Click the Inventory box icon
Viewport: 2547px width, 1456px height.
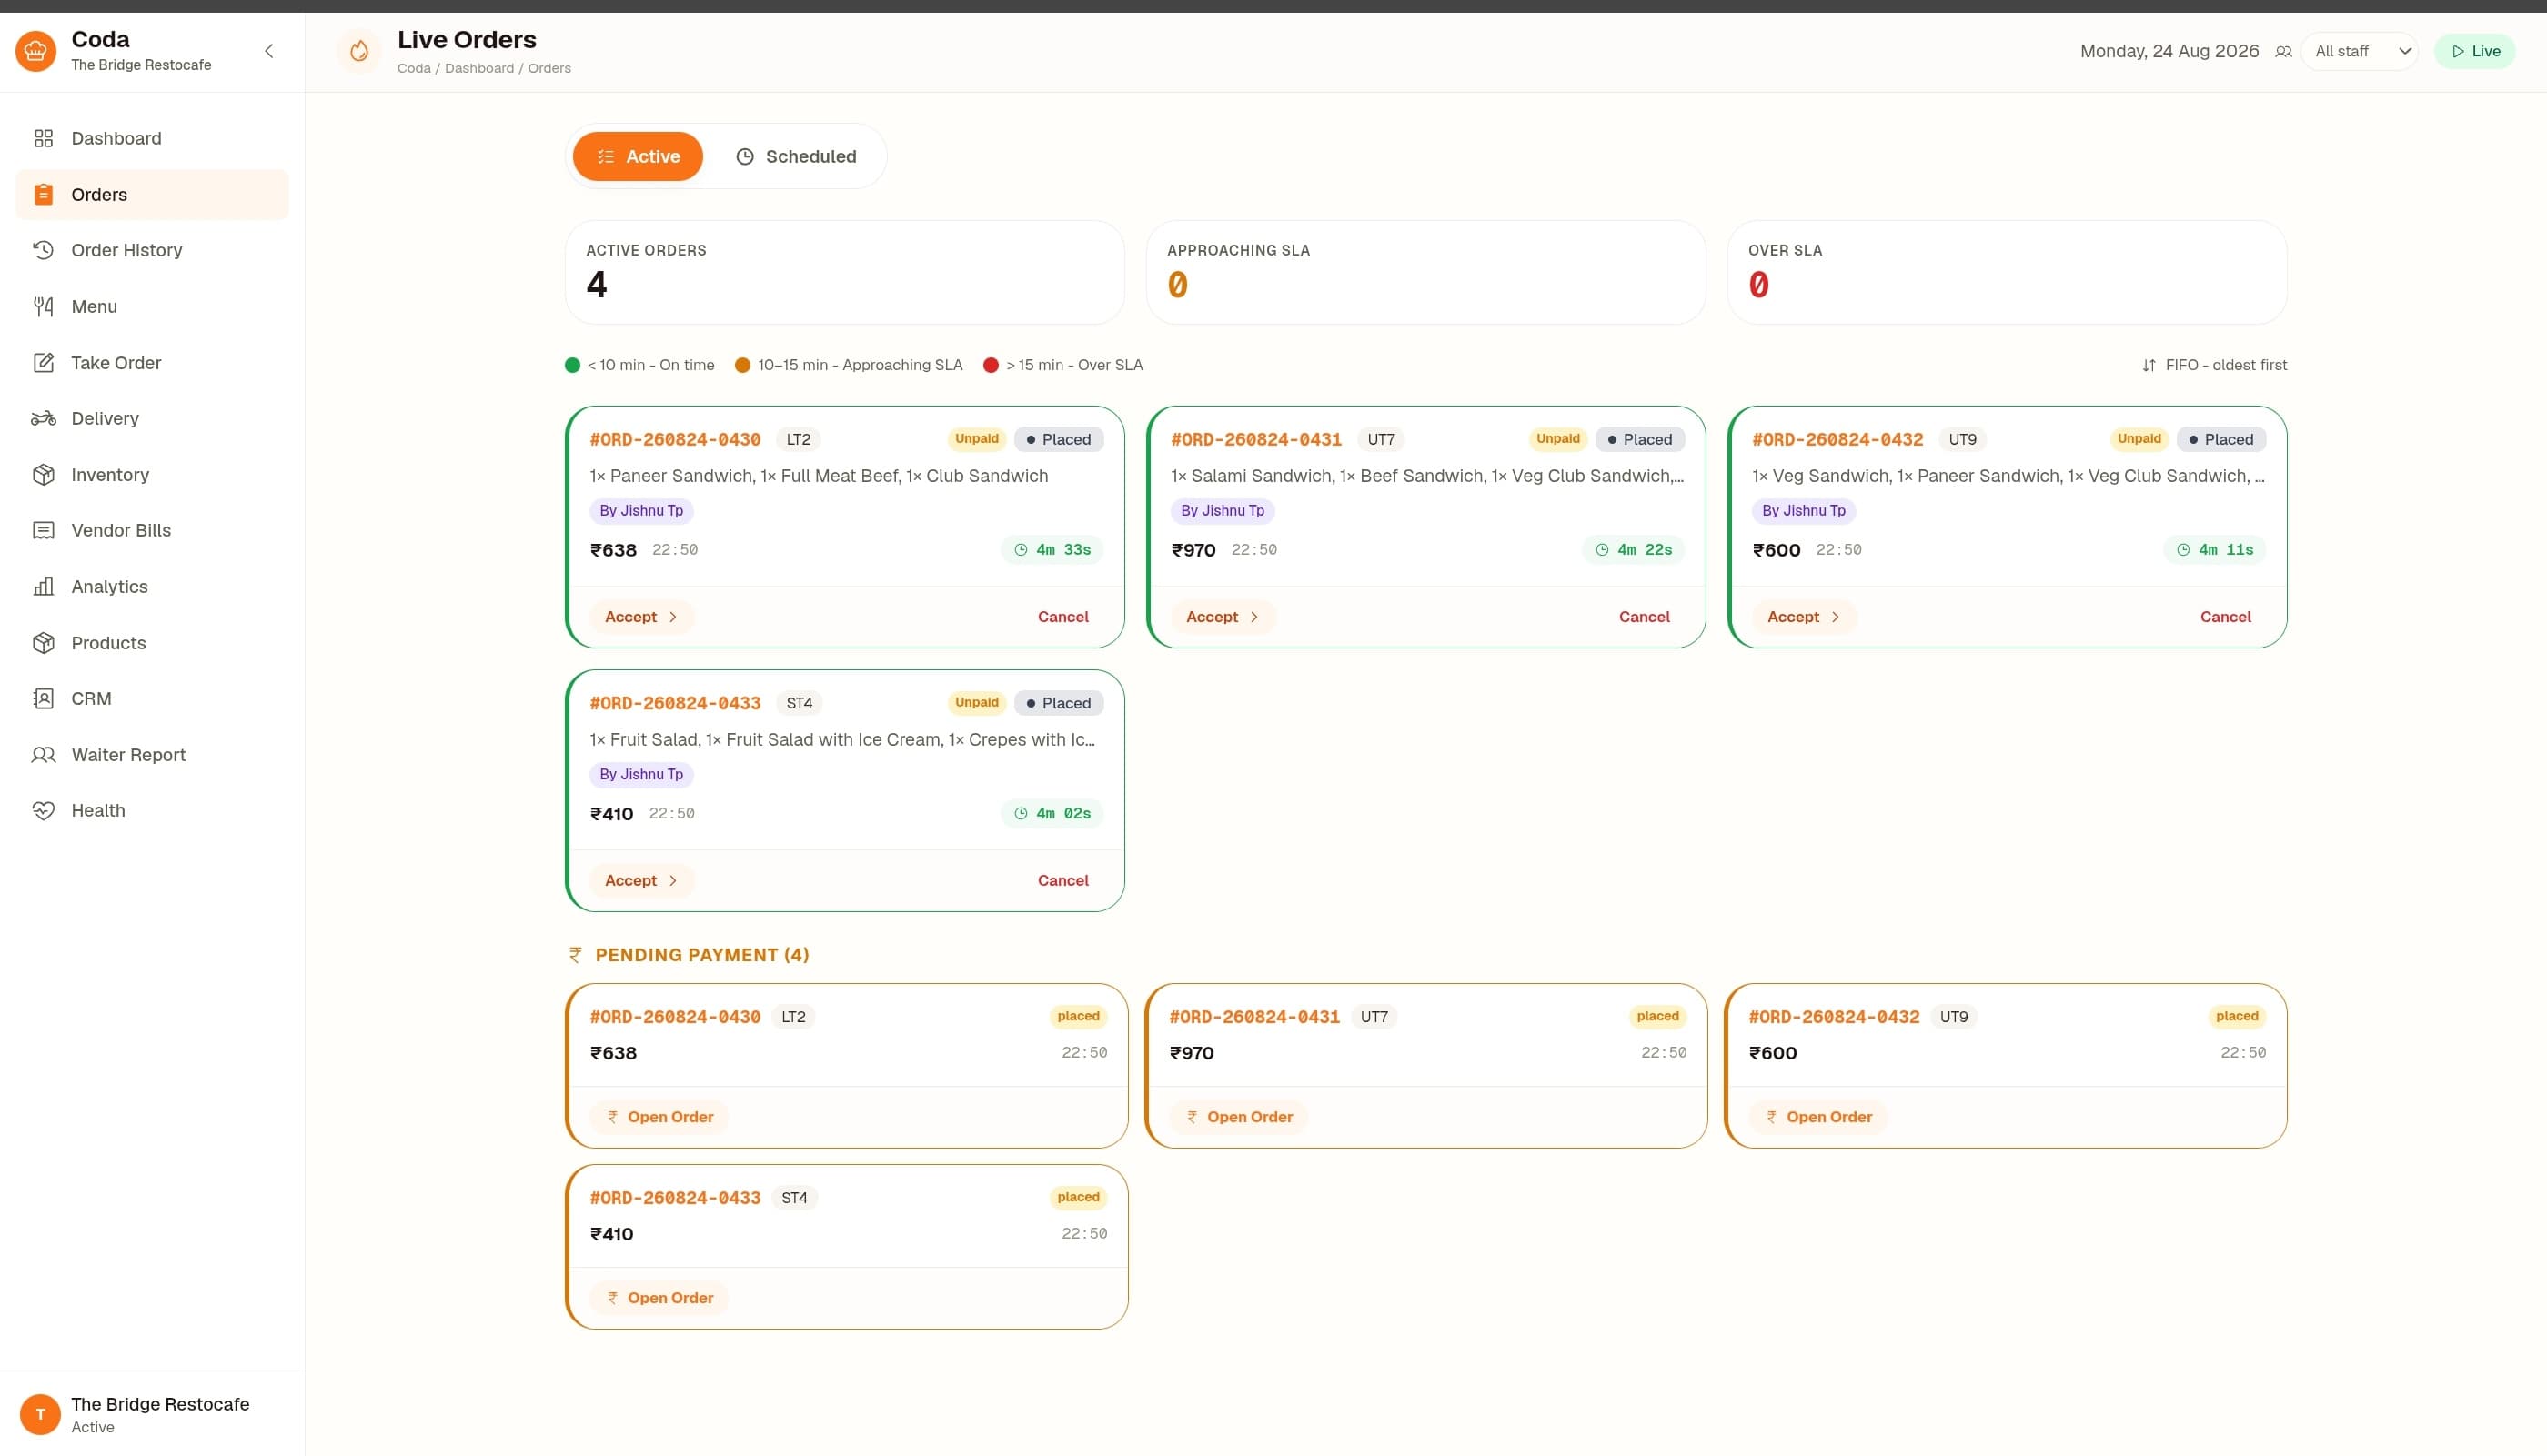pyautogui.click(x=43, y=474)
